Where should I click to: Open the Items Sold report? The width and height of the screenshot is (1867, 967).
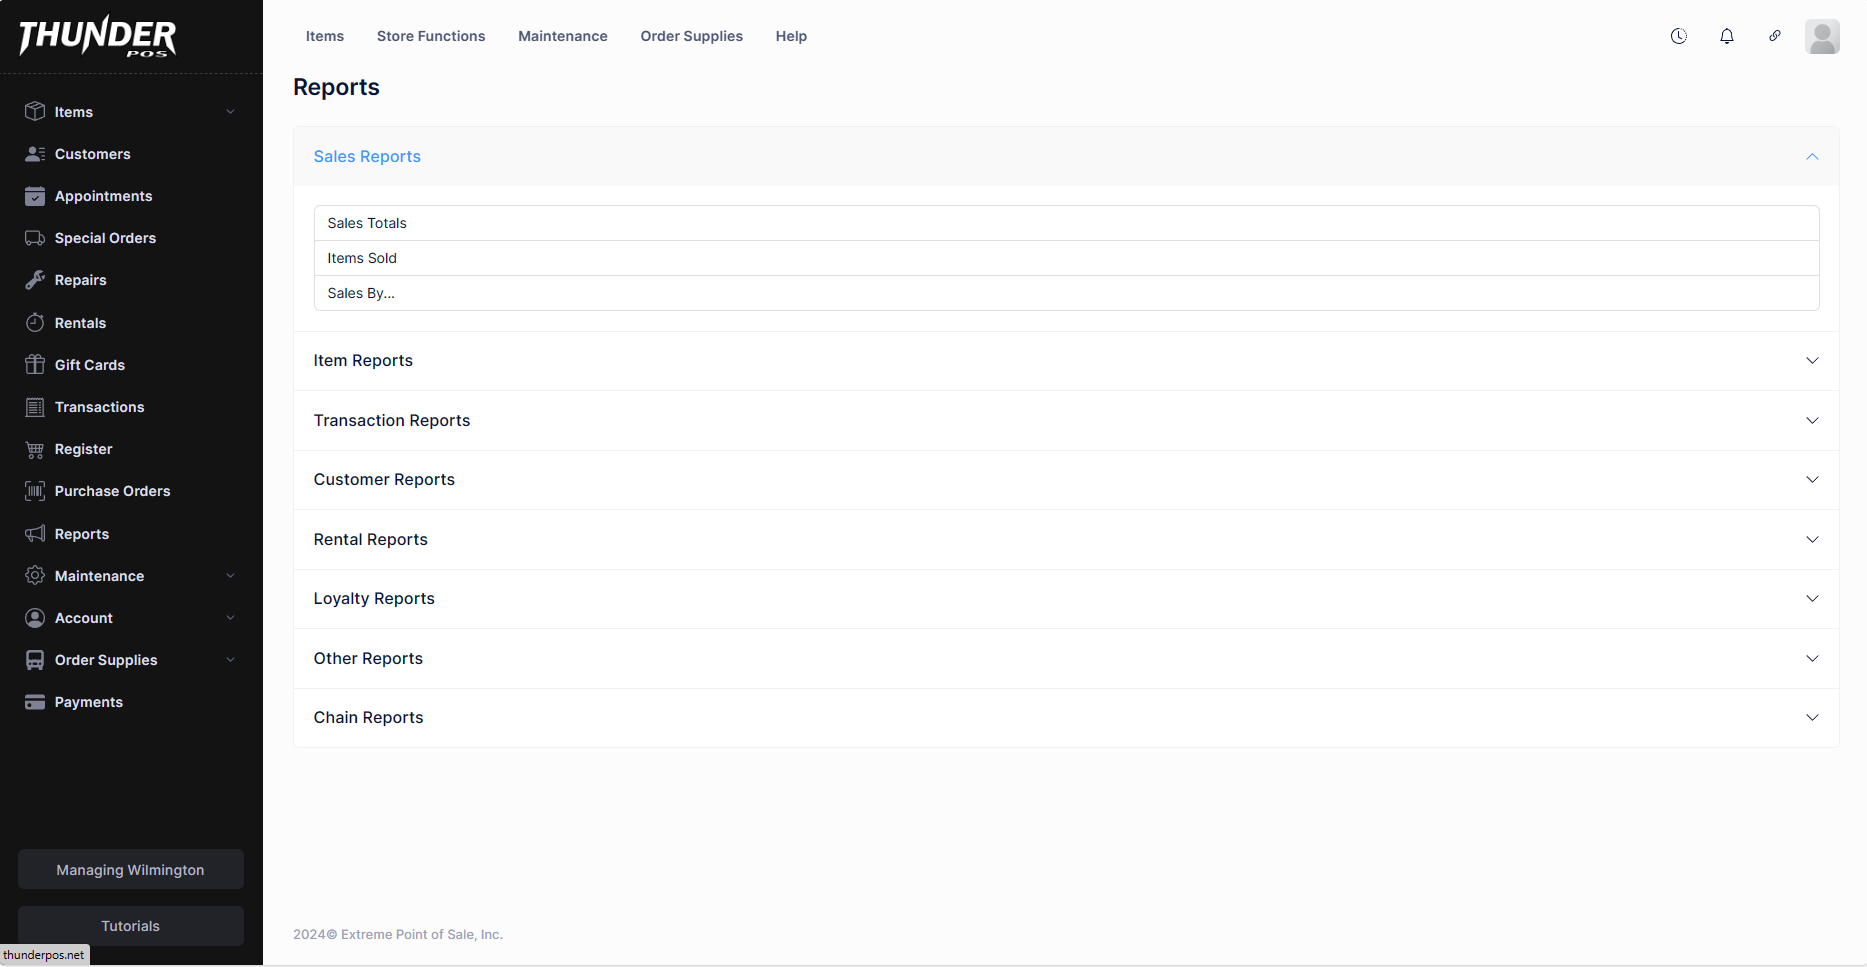[362, 258]
